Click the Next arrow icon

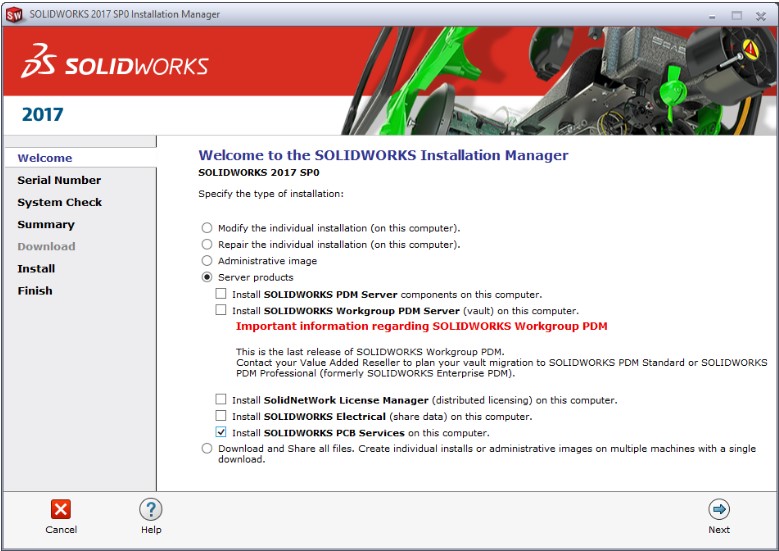719,509
